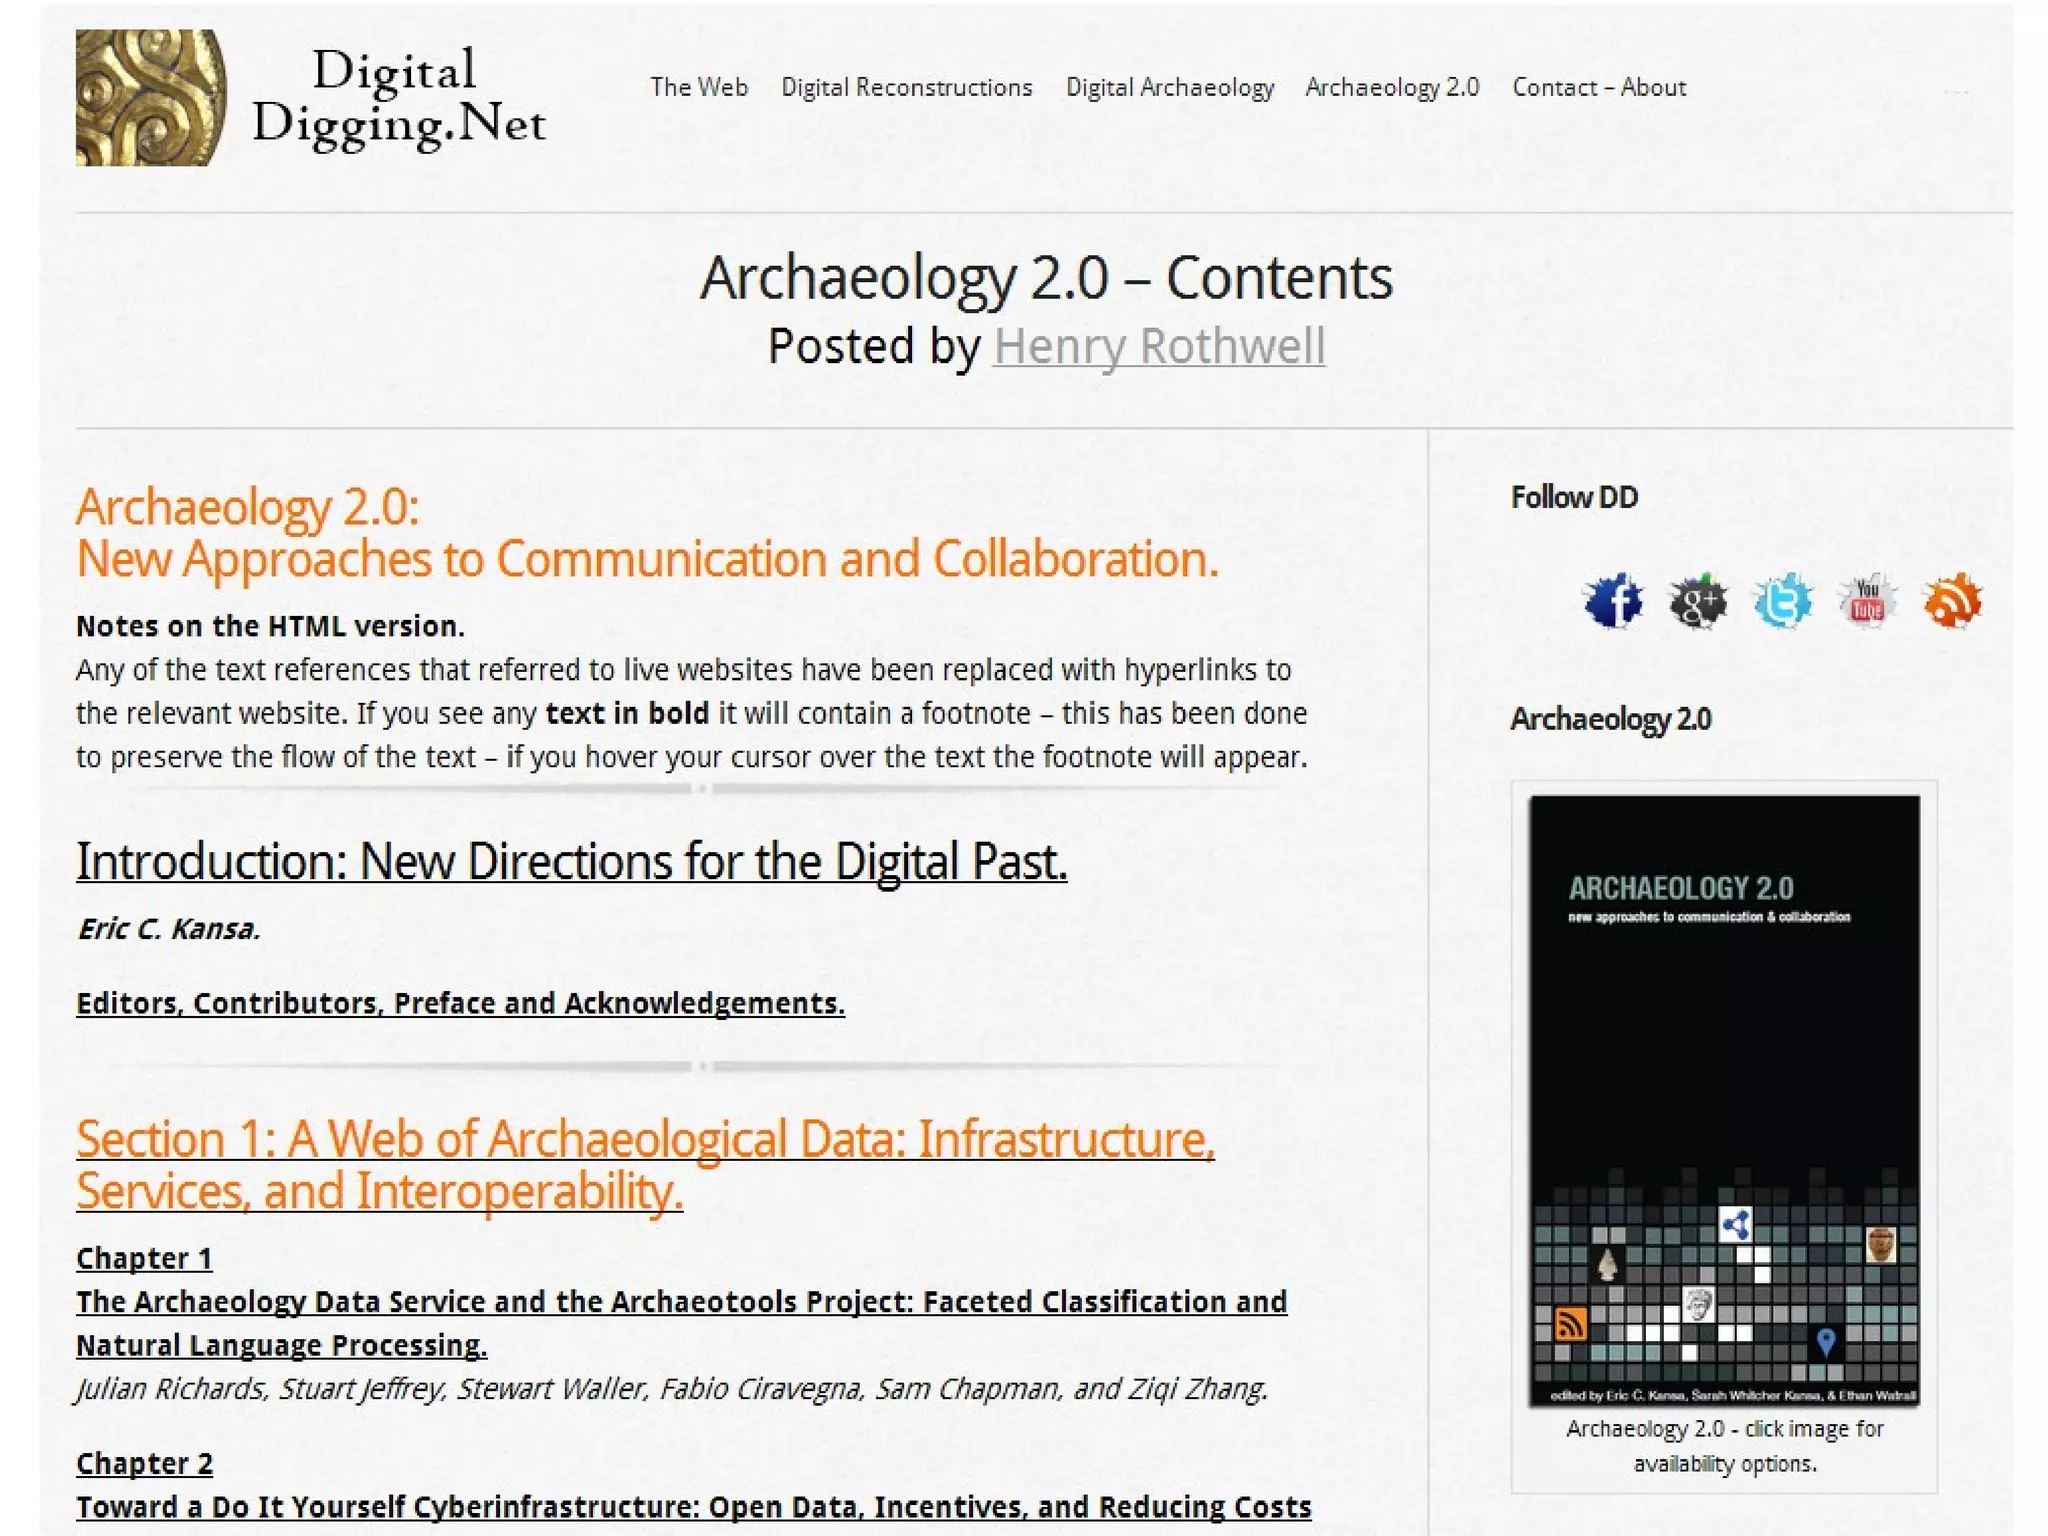Screen dimensions: 2048x1536
Task: Open Archaeology Data Service and Archaeotools chapter title
Action: (681, 1302)
